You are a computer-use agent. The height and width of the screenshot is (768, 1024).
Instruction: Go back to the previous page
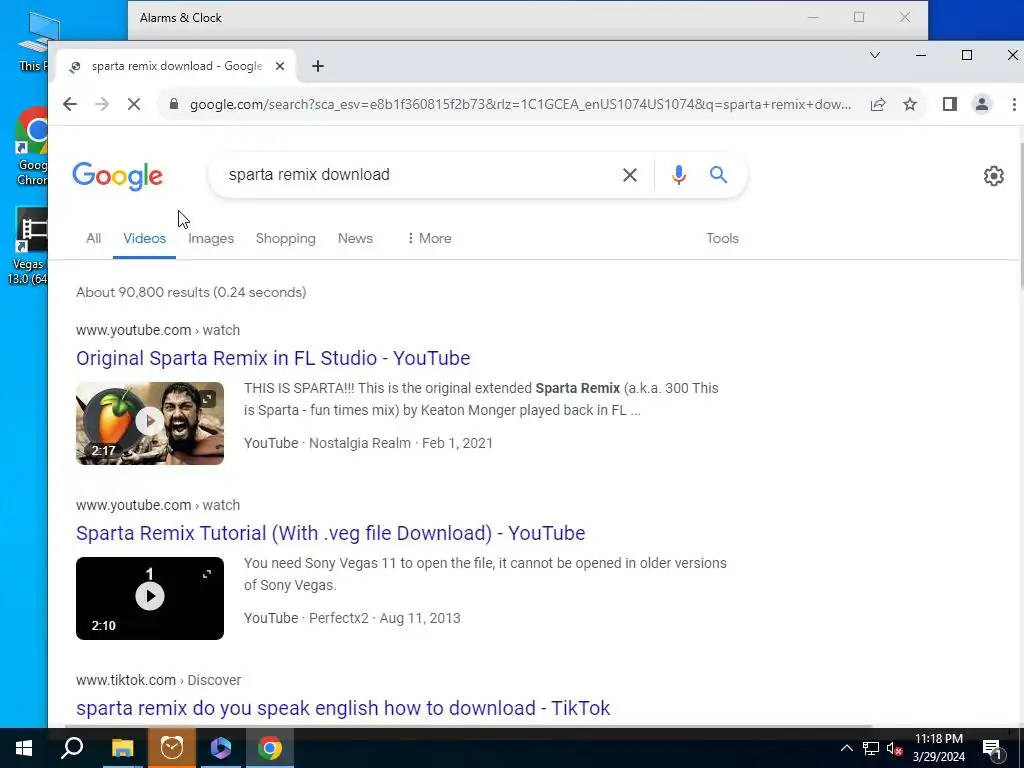pyautogui.click(x=70, y=104)
